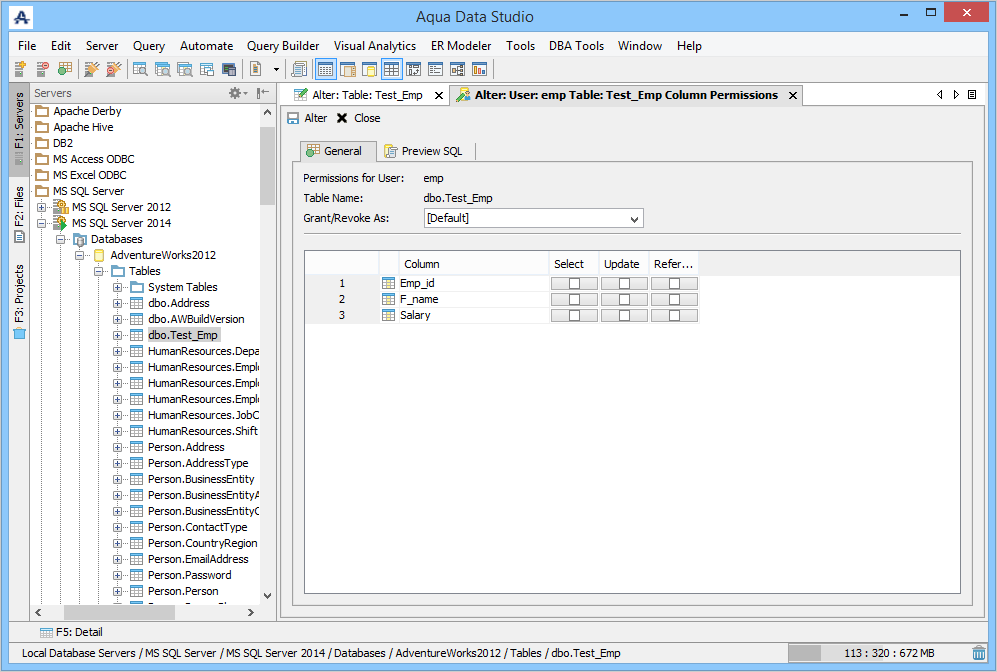Open the Servers panel gear settings
The width and height of the screenshot is (997, 672).
pyautogui.click(x=238, y=93)
